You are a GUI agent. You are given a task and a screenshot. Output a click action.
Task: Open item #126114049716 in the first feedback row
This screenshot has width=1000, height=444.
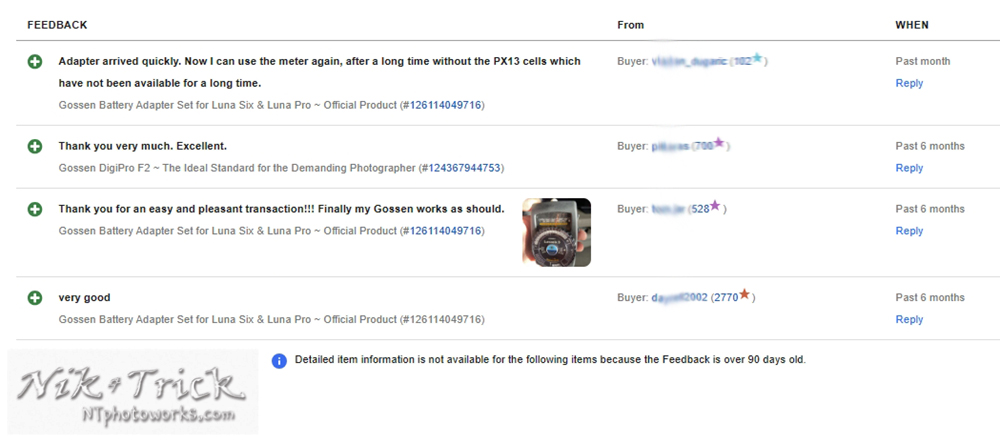[x=445, y=105]
